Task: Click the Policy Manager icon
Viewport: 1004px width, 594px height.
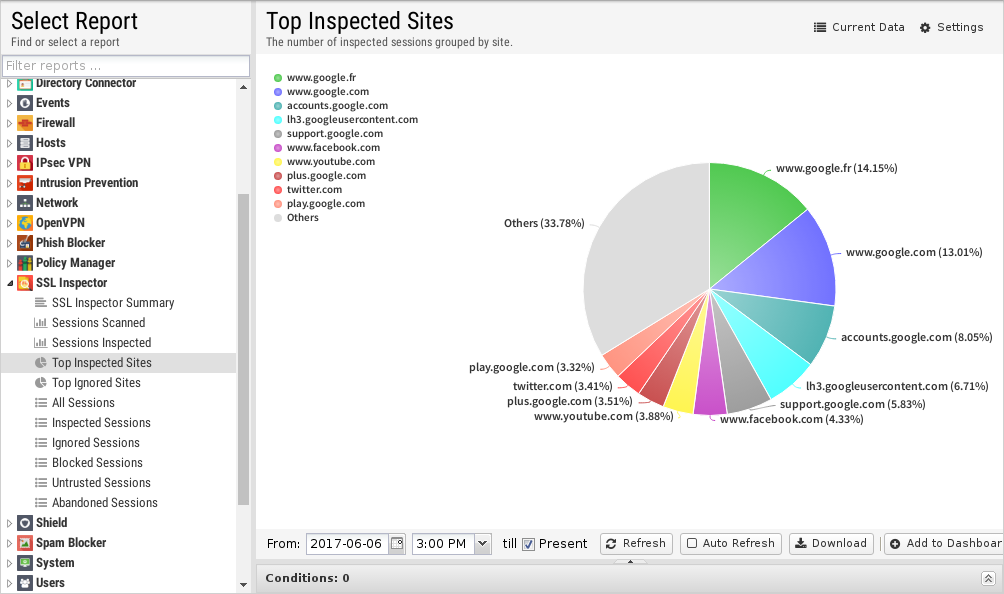Action: [25, 263]
